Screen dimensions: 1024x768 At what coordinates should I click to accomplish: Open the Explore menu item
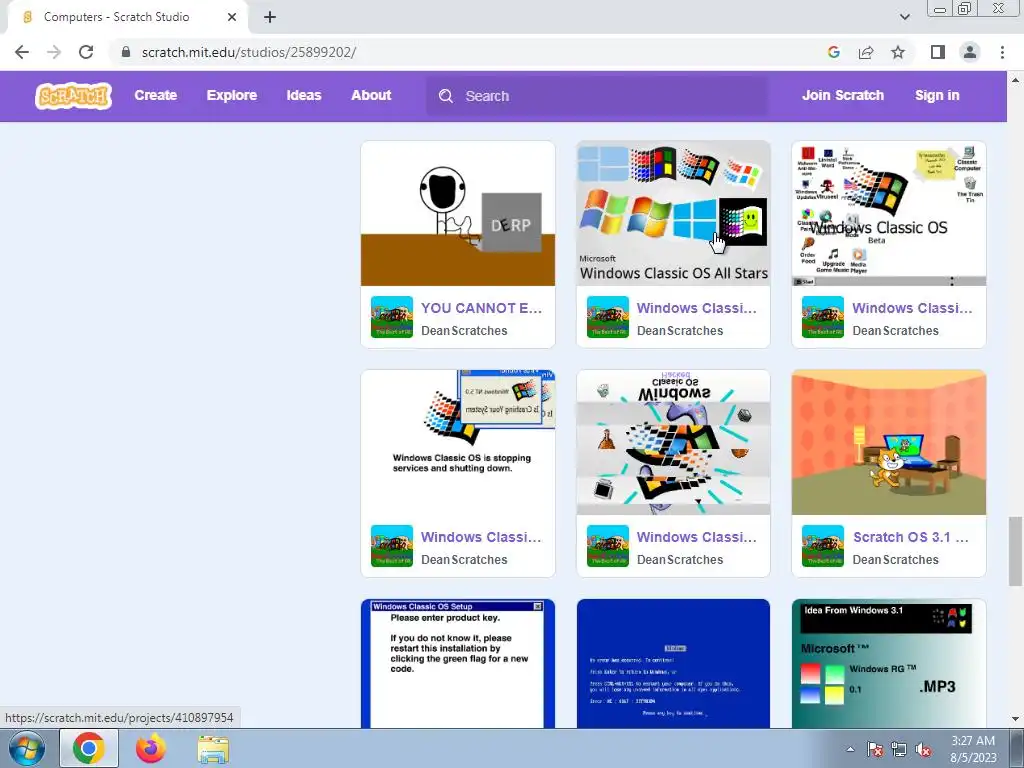[x=232, y=95]
